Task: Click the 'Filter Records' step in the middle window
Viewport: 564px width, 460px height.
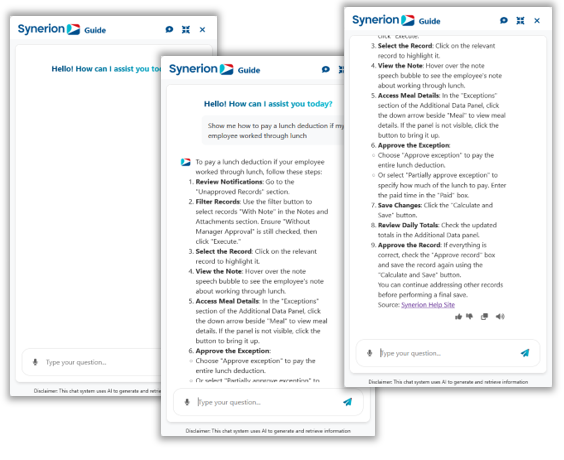Action: pos(258,222)
